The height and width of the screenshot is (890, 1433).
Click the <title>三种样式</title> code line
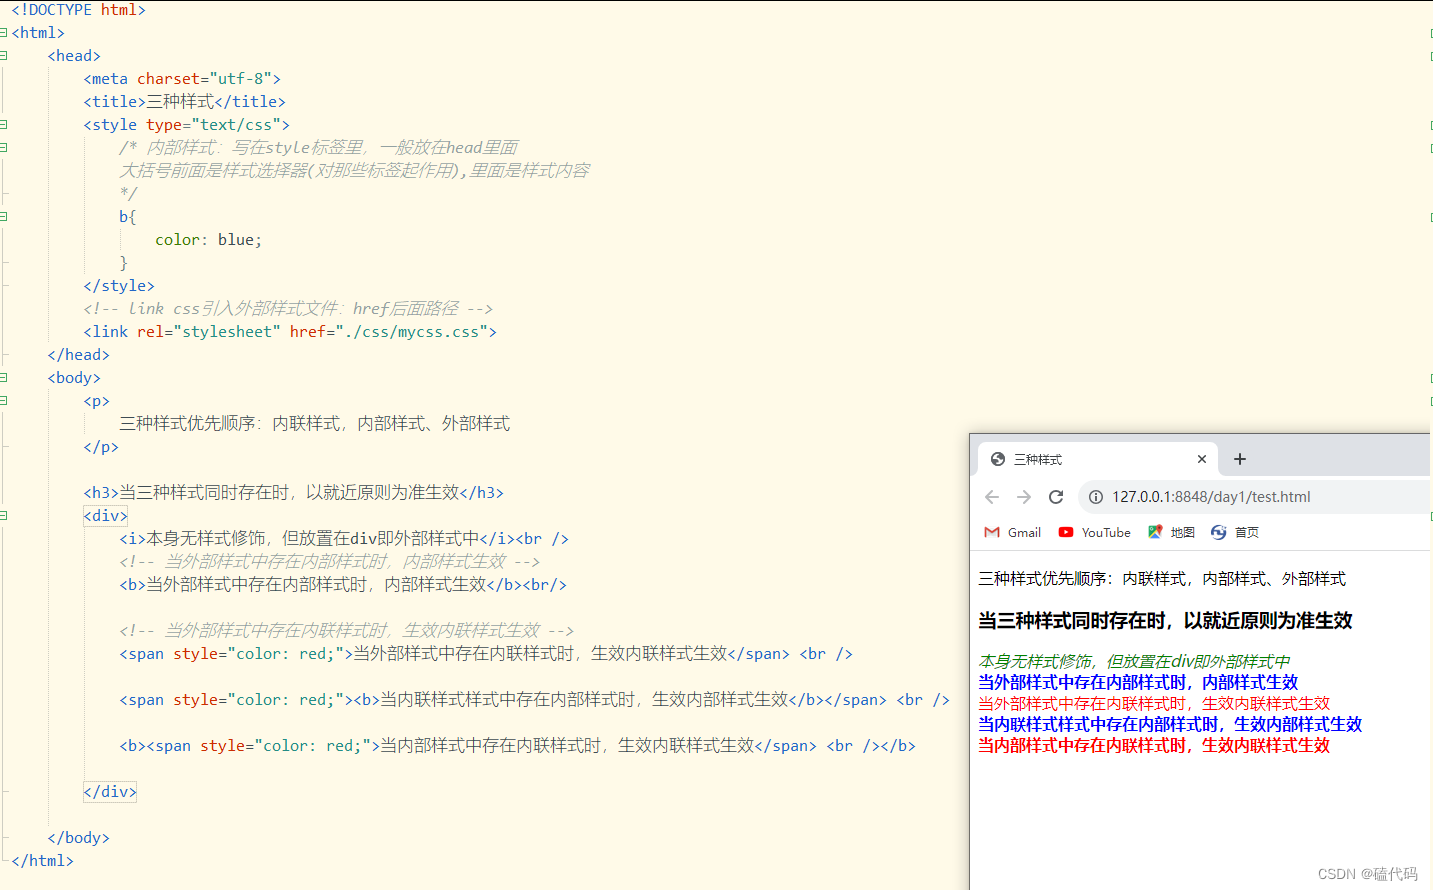pos(185,102)
